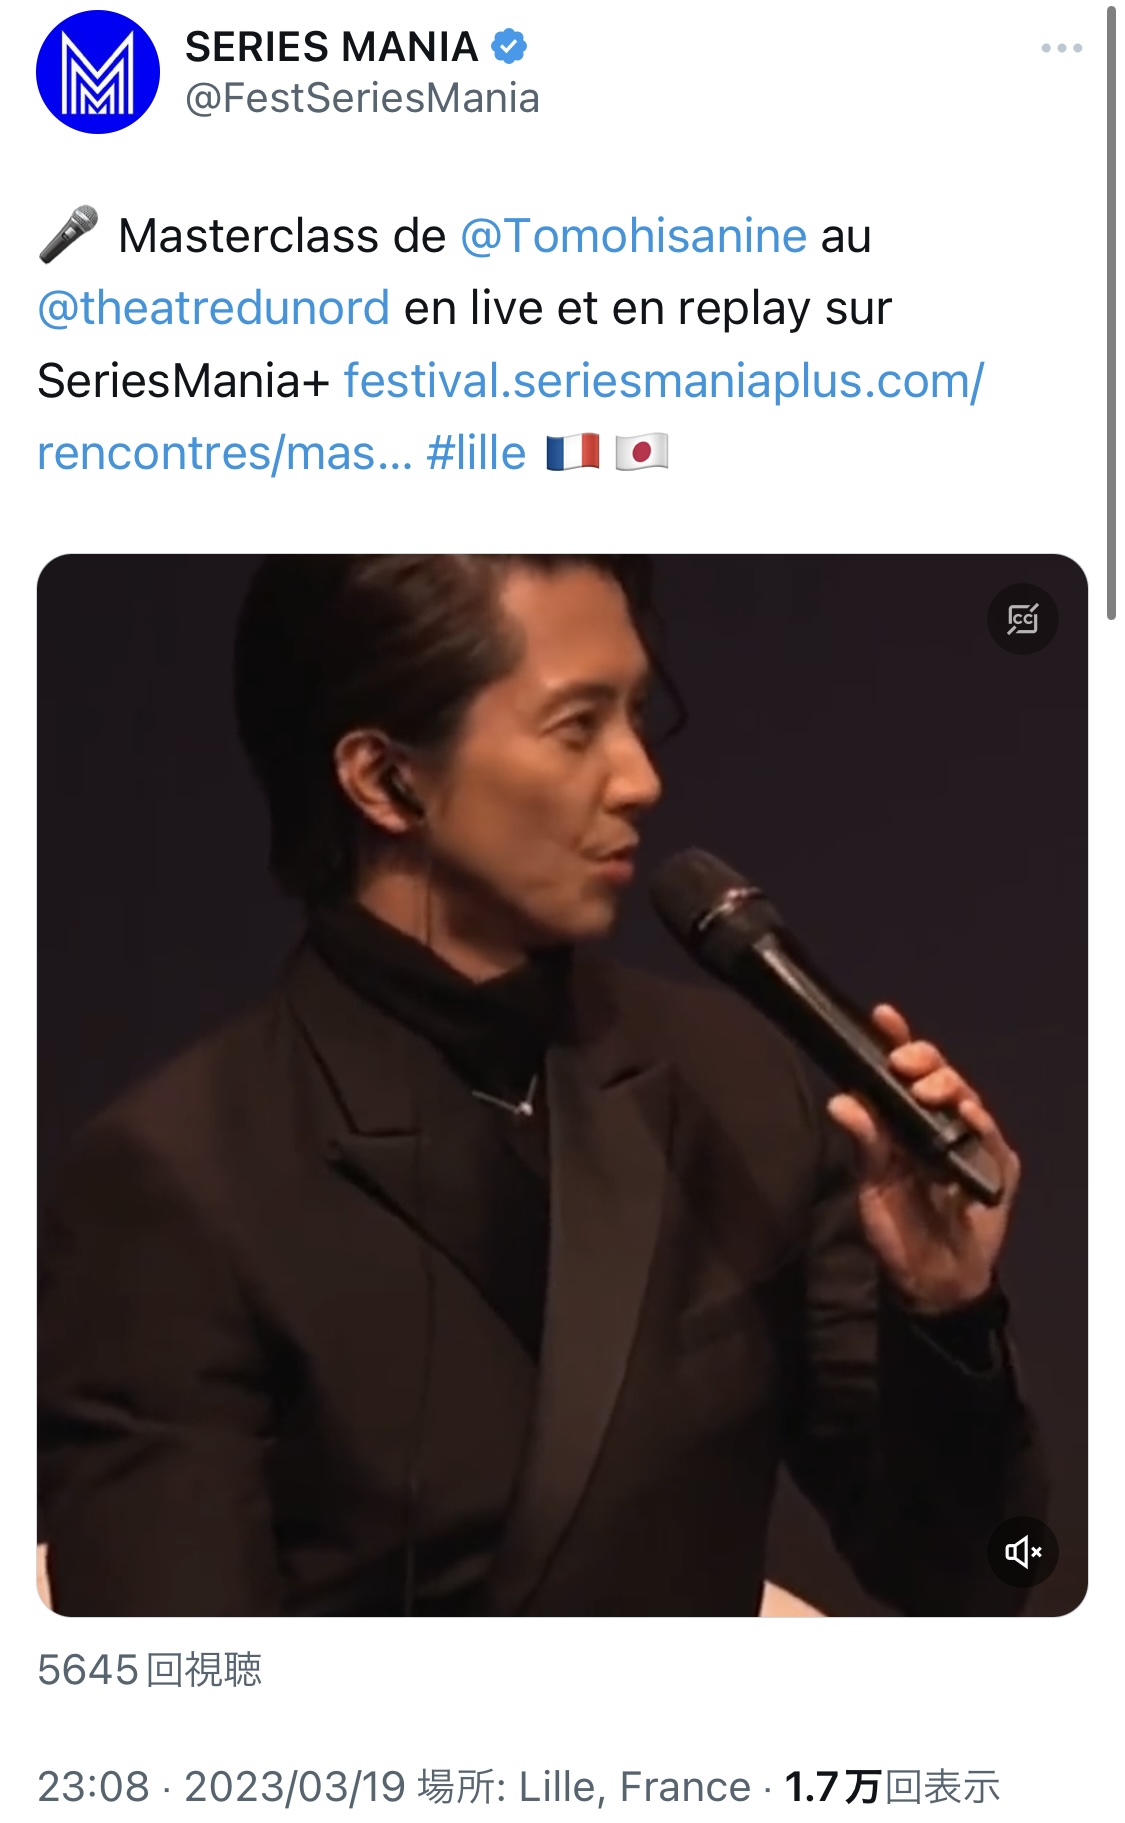The height and width of the screenshot is (1823, 1125).
Task: Open the @theatredunord mention
Action: click(x=213, y=308)
